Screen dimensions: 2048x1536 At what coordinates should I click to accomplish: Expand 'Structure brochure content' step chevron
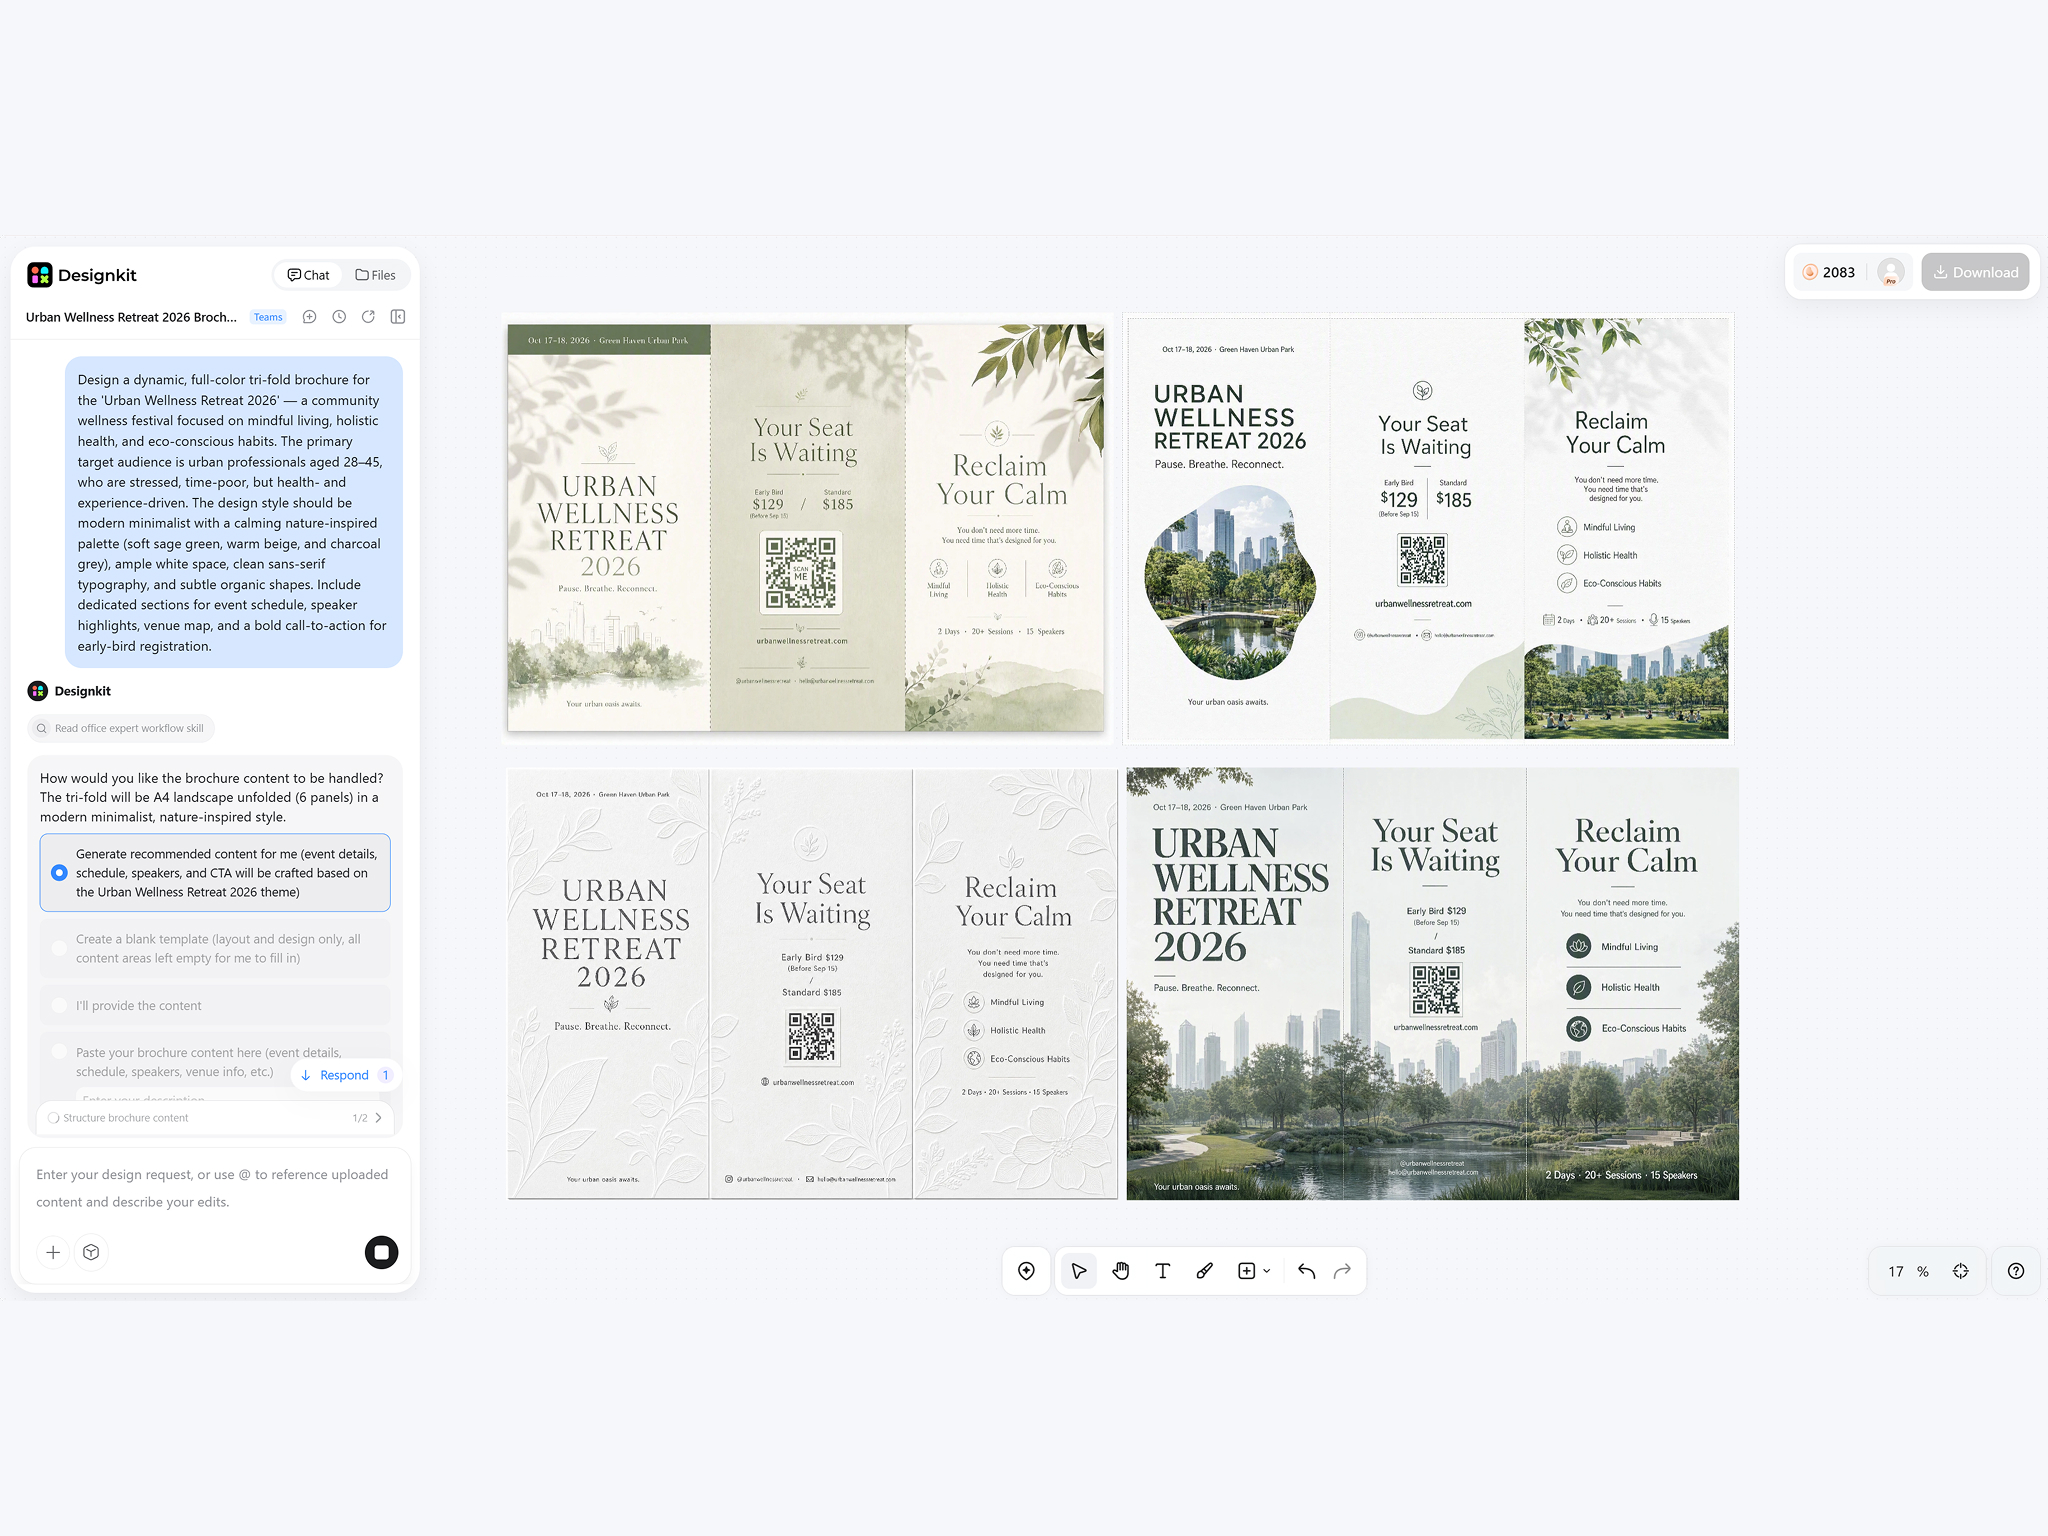click(379, 1118)
